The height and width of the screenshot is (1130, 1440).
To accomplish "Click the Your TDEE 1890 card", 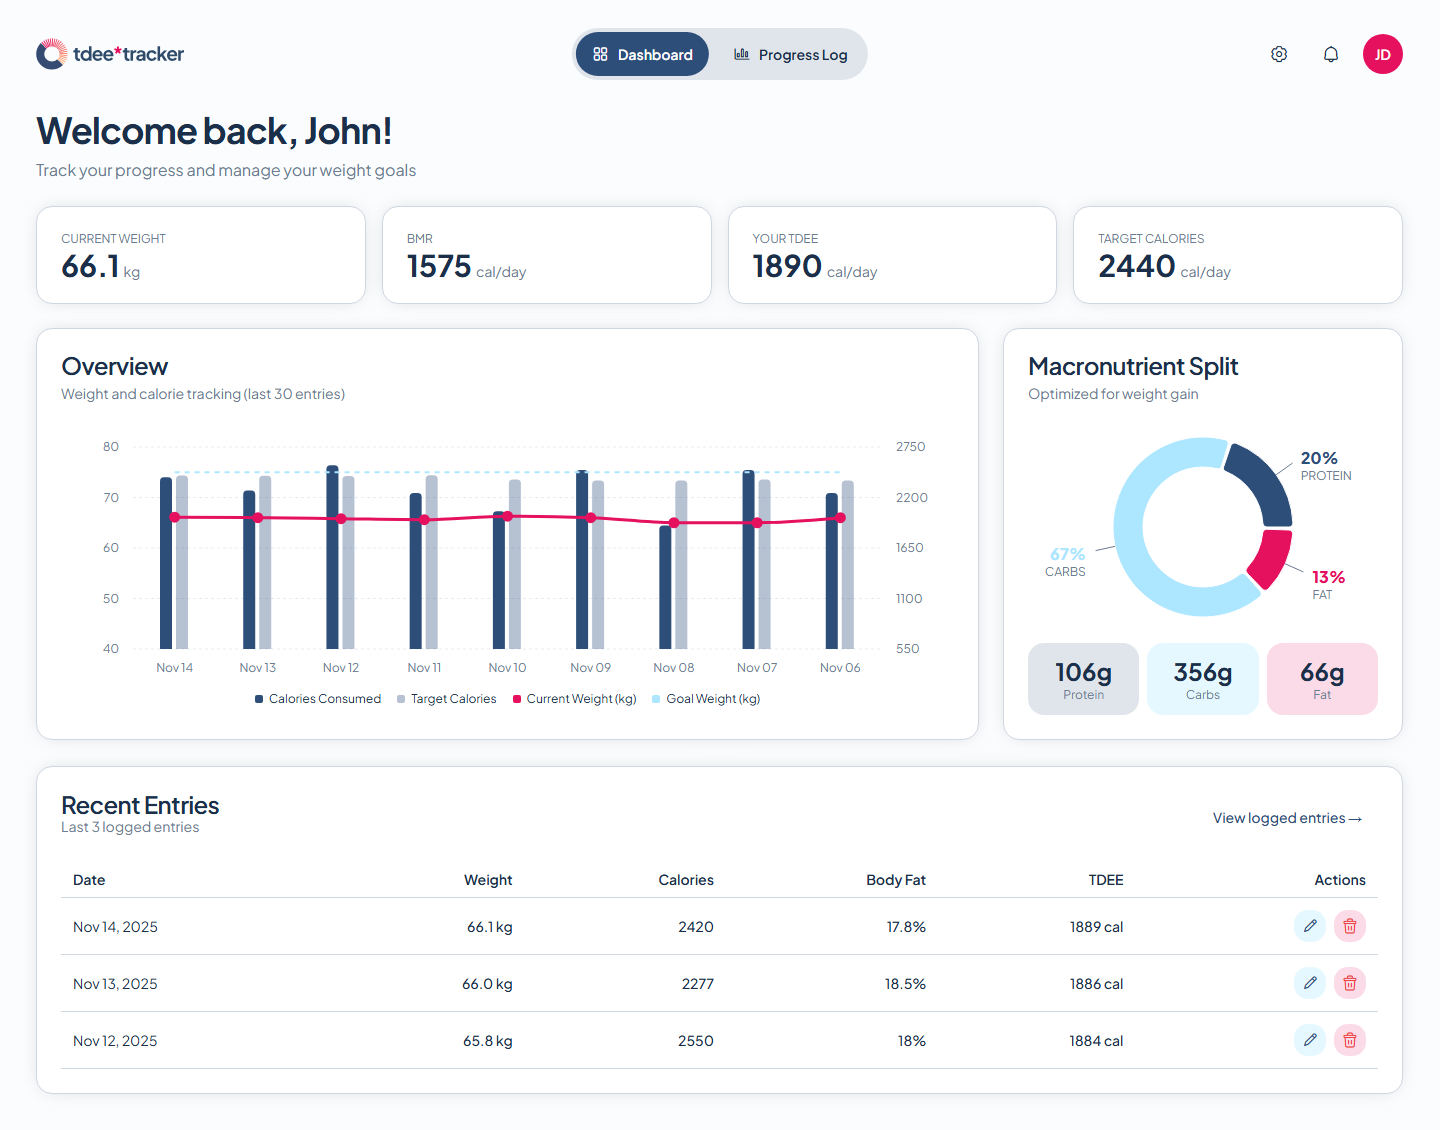I will (892, 255).
